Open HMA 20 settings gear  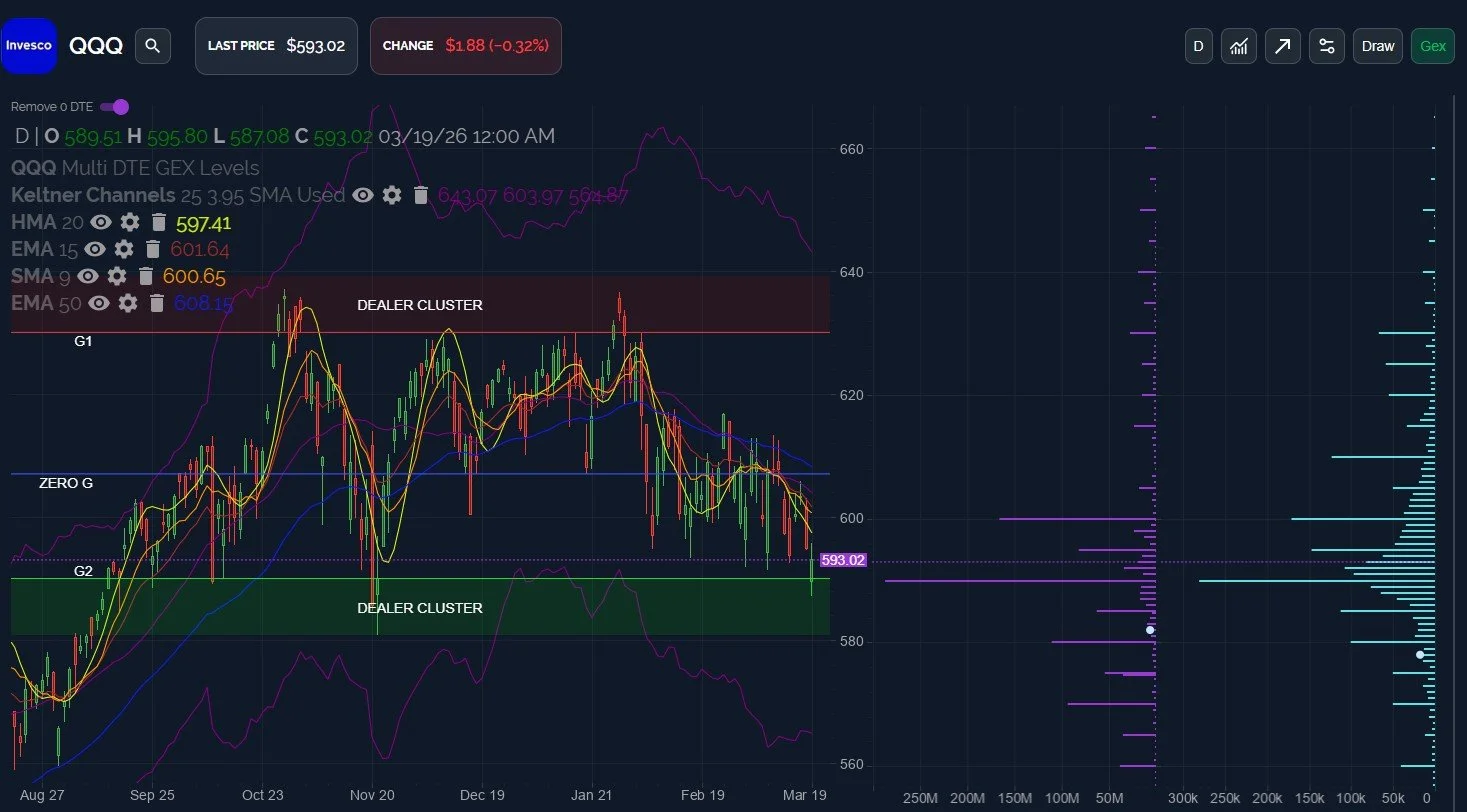[130, 222]
